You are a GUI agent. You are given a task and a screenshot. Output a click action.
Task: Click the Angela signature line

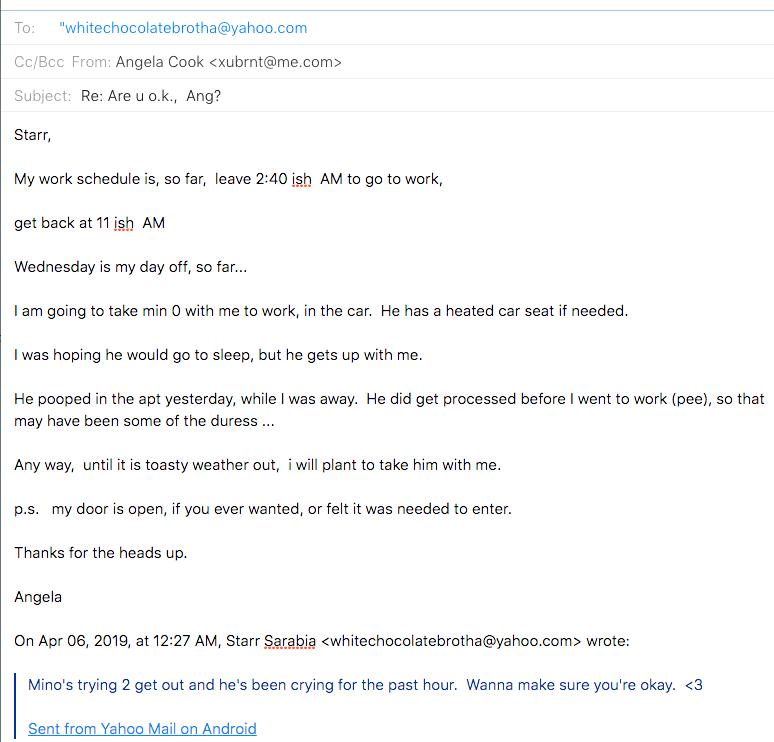tap(38, 597)
